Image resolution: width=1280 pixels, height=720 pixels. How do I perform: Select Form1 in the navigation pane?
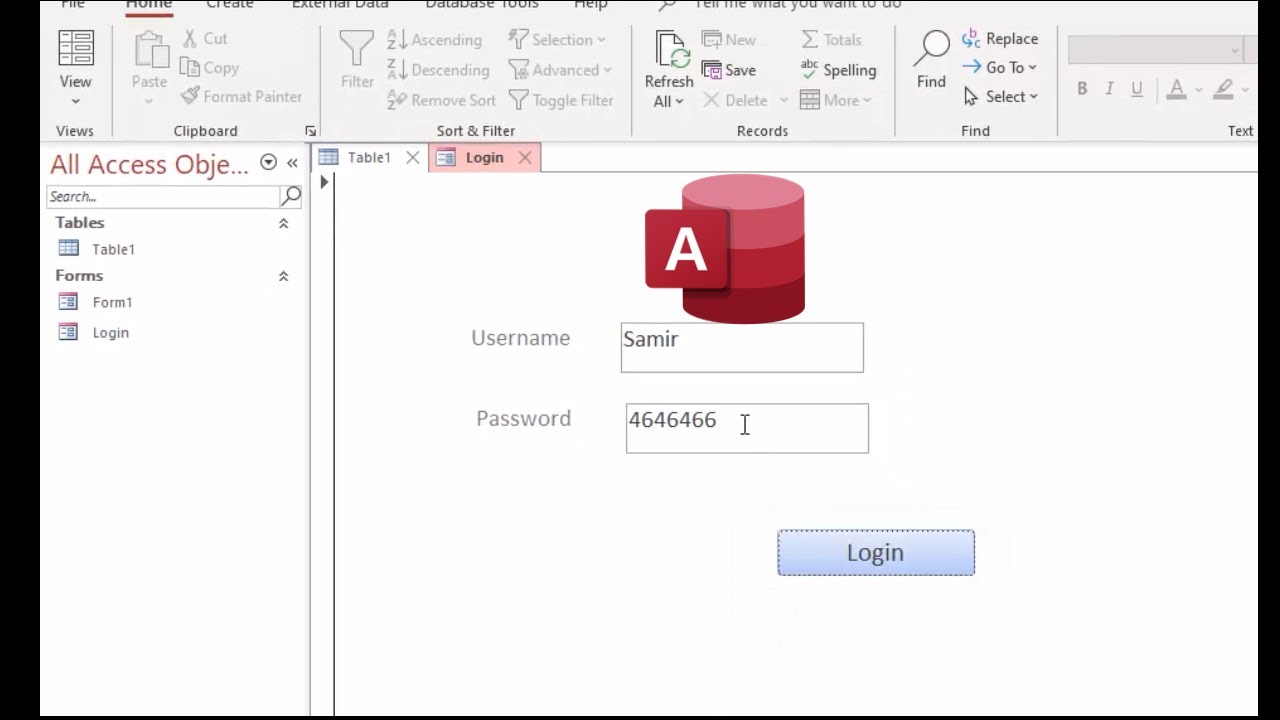click(x=112, y=302)
